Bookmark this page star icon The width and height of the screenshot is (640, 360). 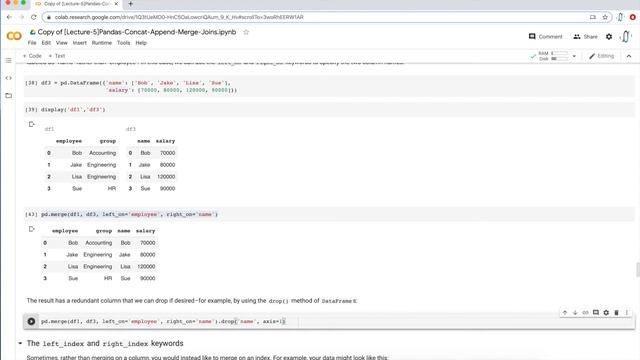[605, 17]
